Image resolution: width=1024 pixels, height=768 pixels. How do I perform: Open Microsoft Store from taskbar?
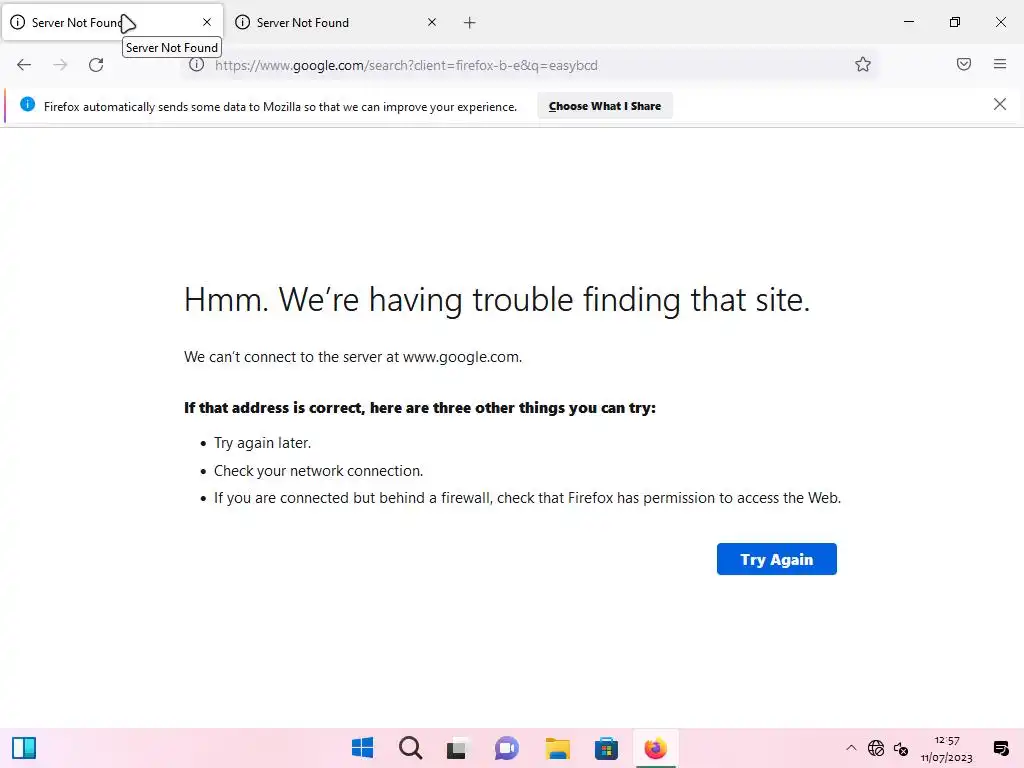[x=606, y=748]
